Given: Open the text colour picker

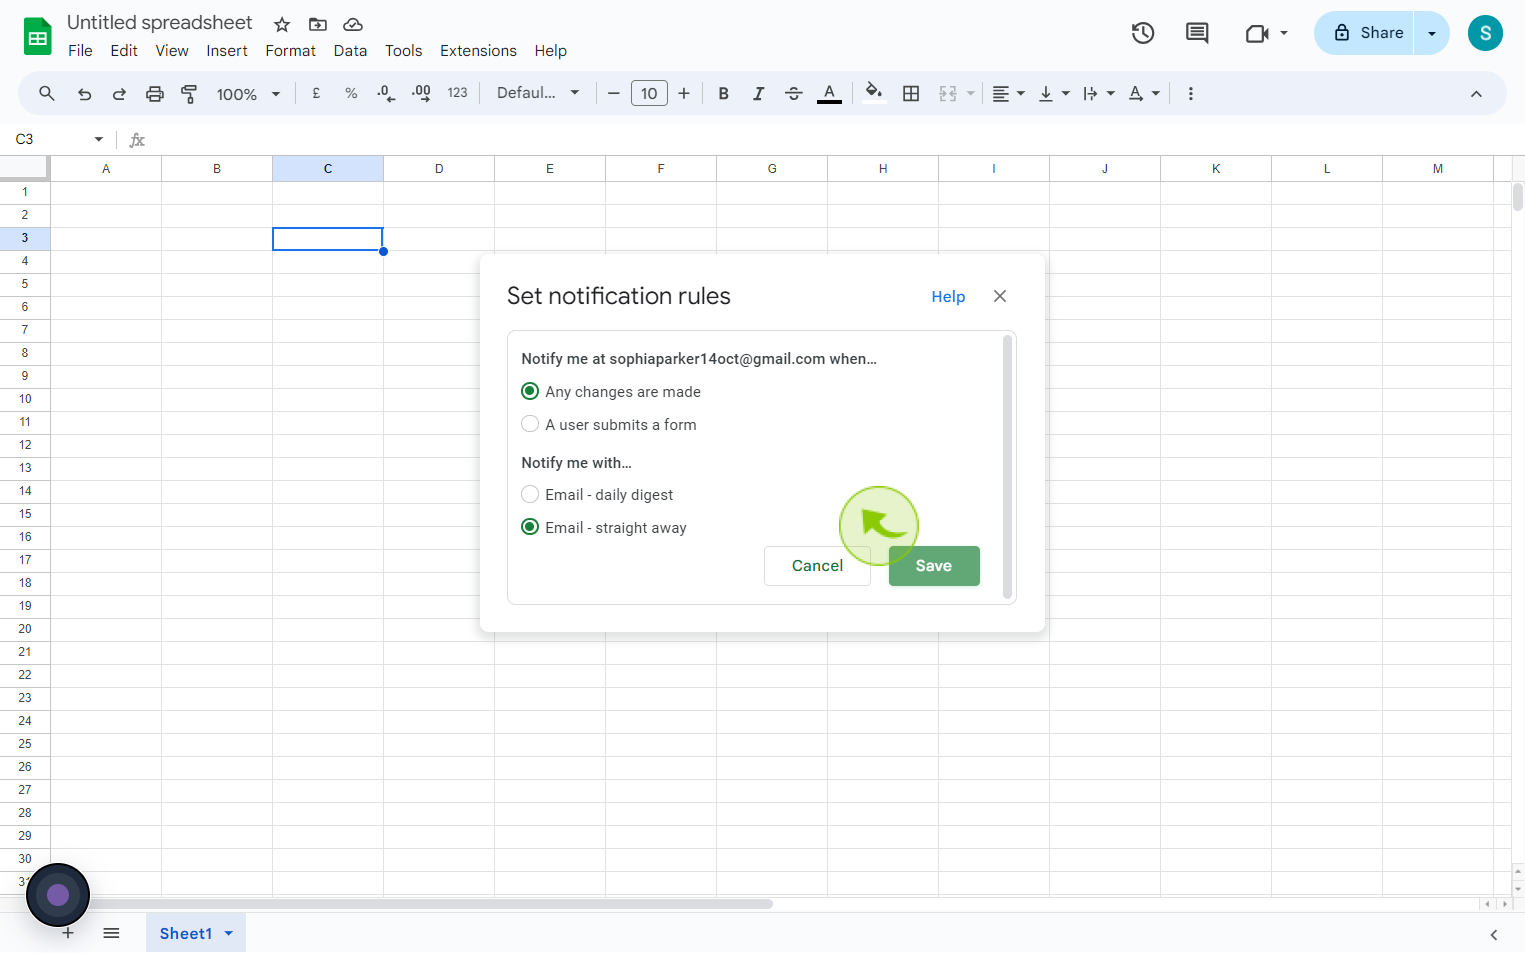Looking at the screenshot, I should click(829, 93).
